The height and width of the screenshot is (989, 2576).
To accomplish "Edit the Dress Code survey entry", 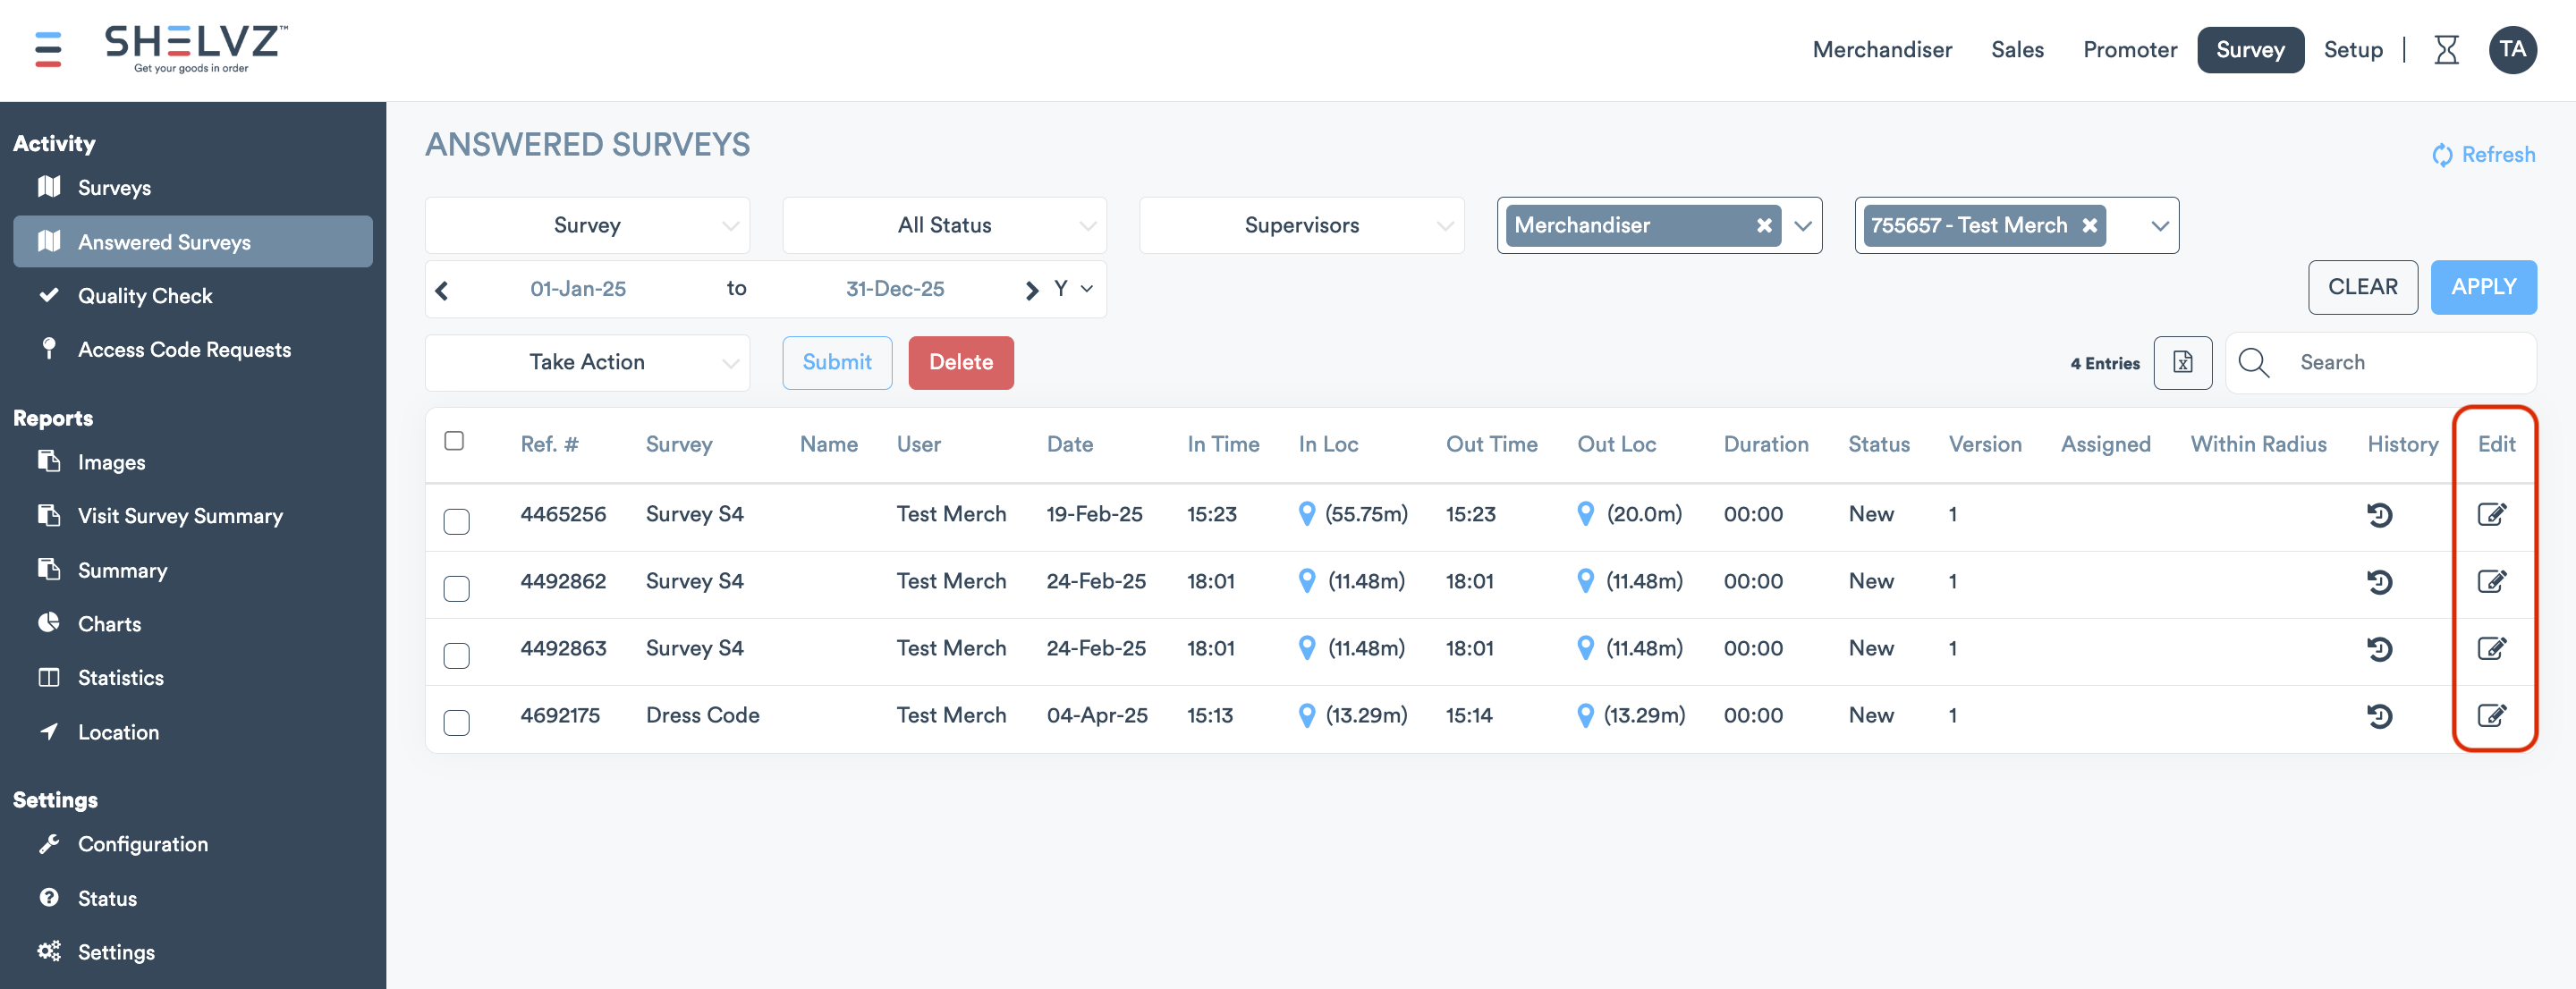I will [x=2491, y=716].
